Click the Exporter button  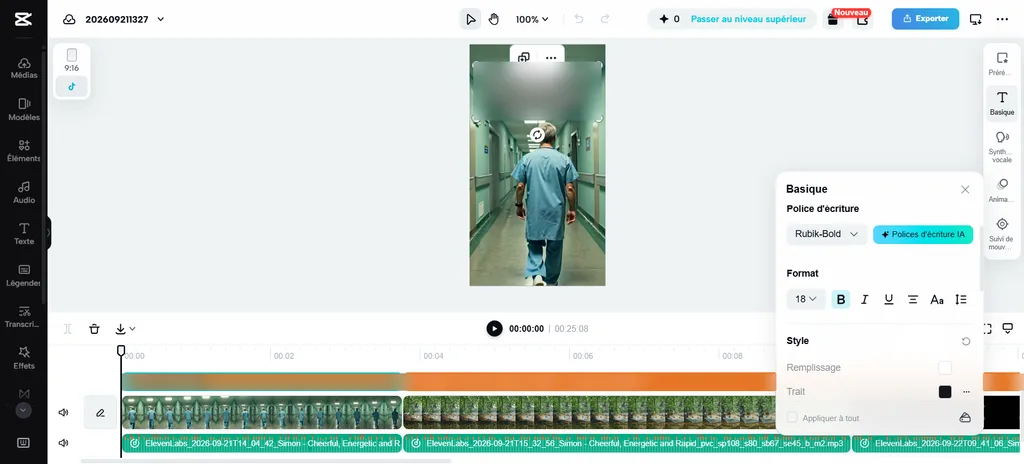(x=925, y=19)
